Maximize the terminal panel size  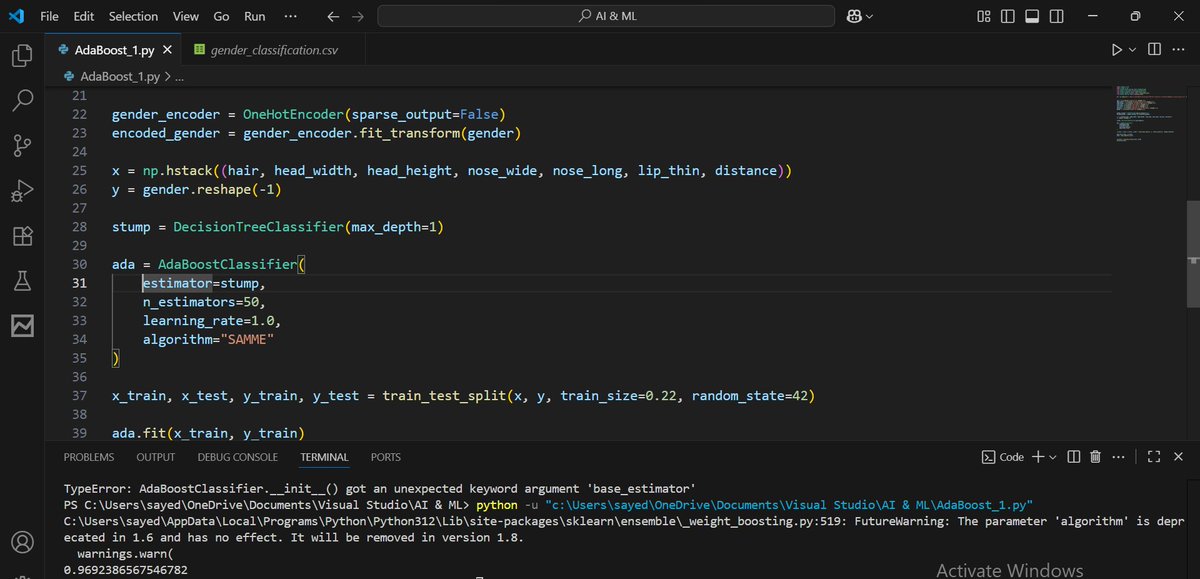coord(1152,457)
